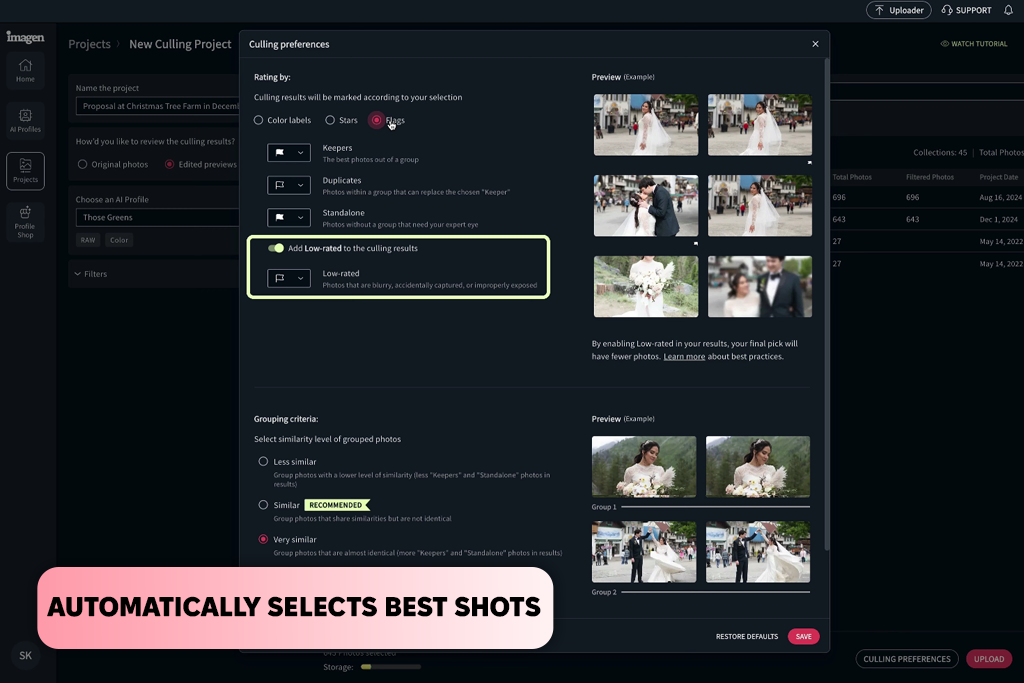Open the Keepers flag dropdown
This screenshot has width=1024, height=683.
(x=289, y=152)
